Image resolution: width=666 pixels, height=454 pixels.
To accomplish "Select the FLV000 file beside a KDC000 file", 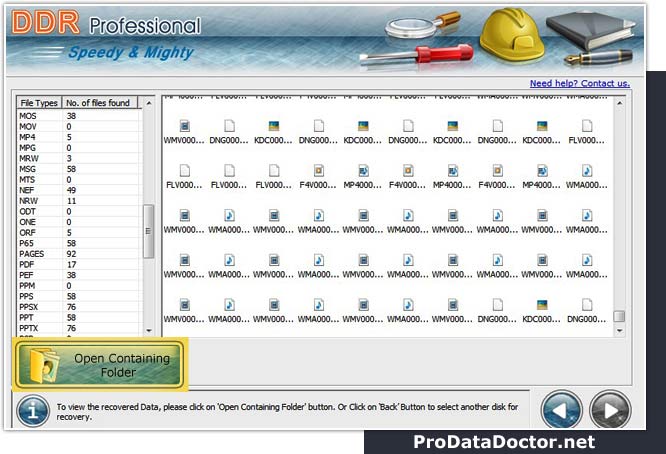I will (x=587, y=132).
